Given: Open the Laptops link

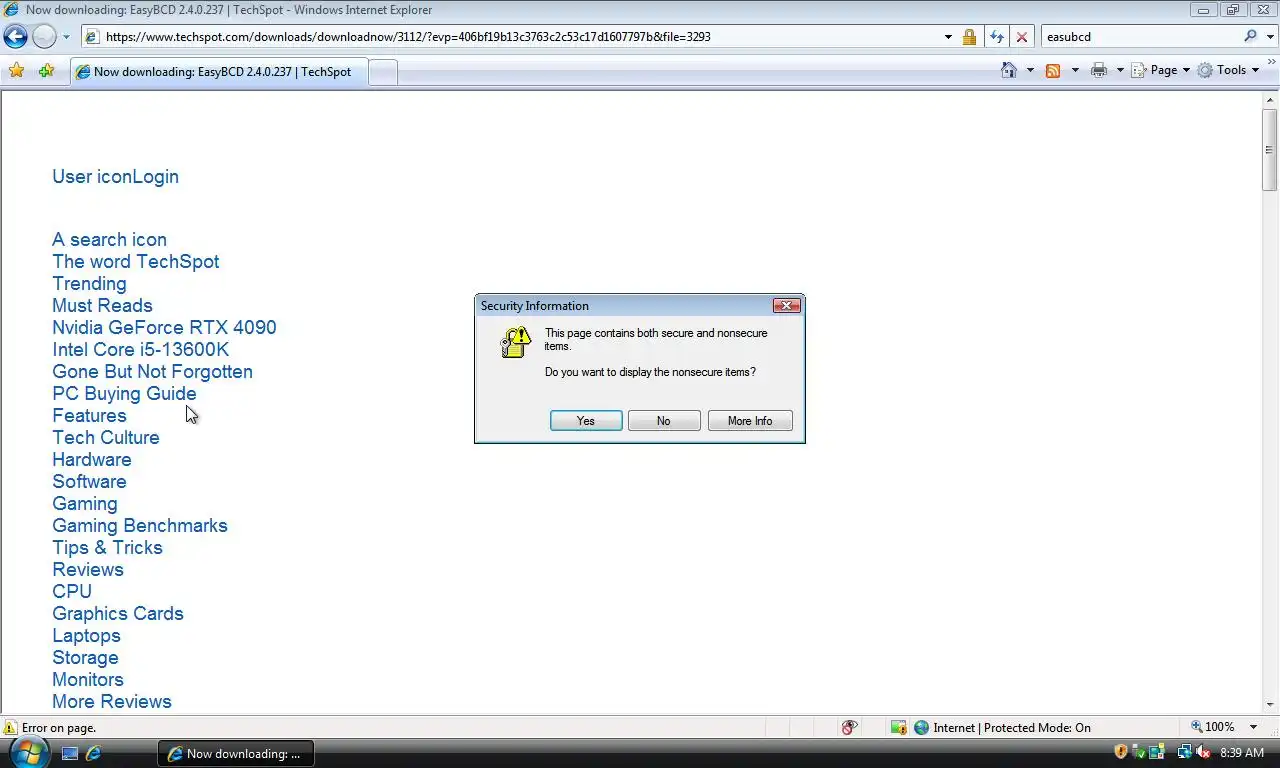Looking at the screenshot, I should coord(87,636).
